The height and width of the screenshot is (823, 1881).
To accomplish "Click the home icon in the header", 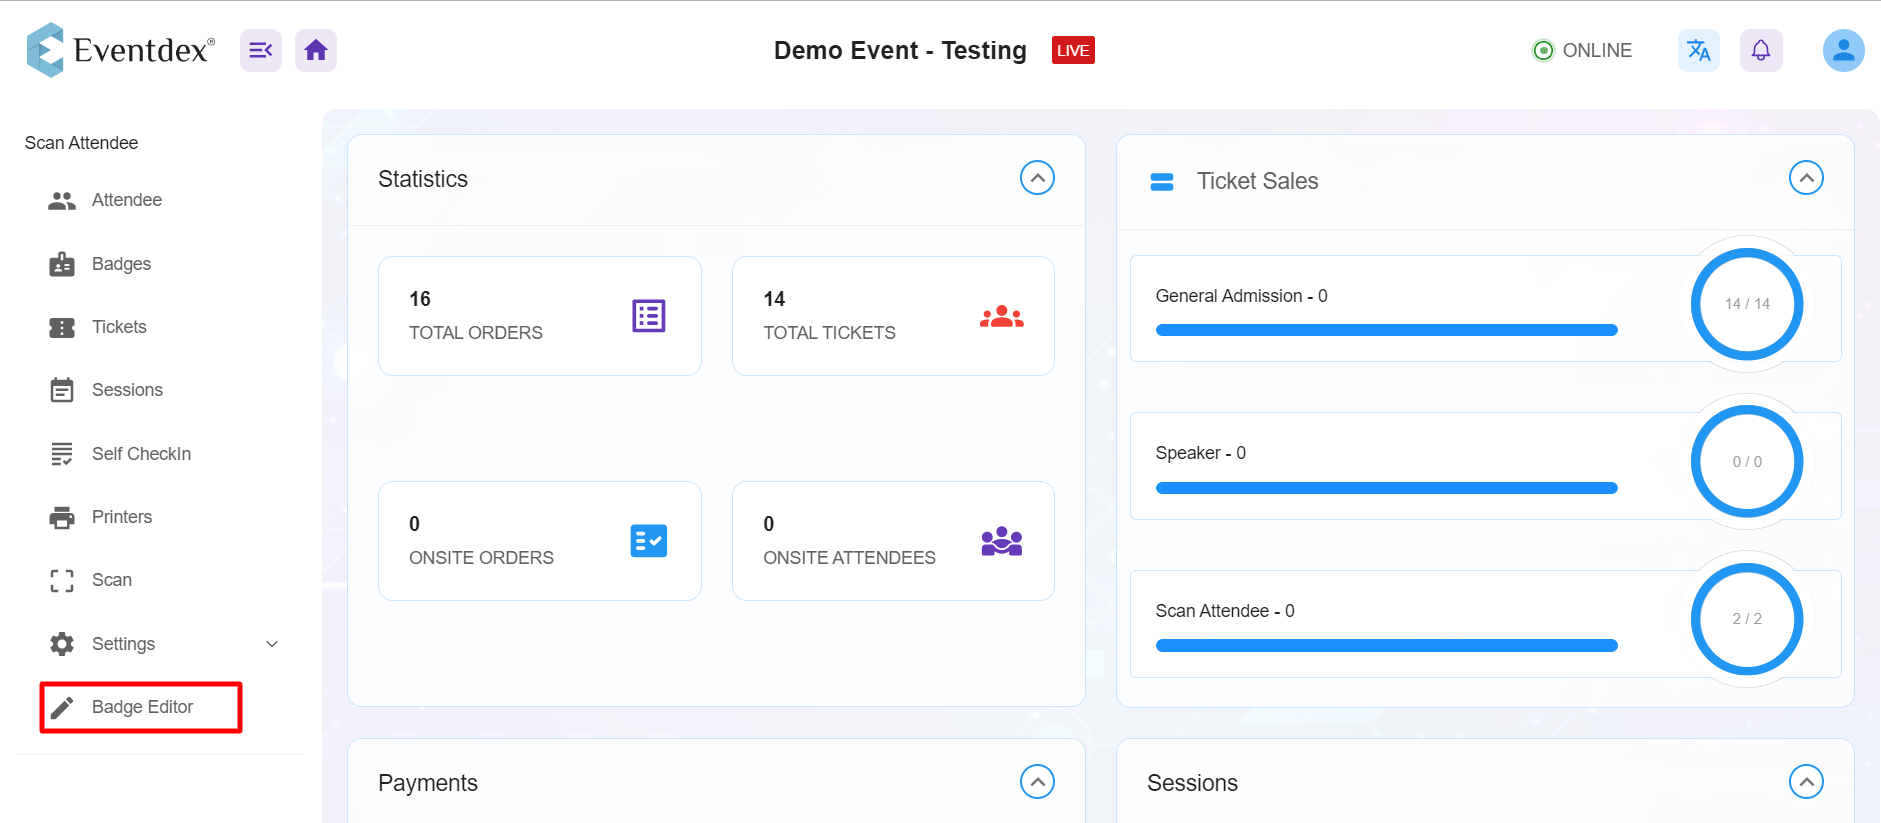I will [316, 50].
